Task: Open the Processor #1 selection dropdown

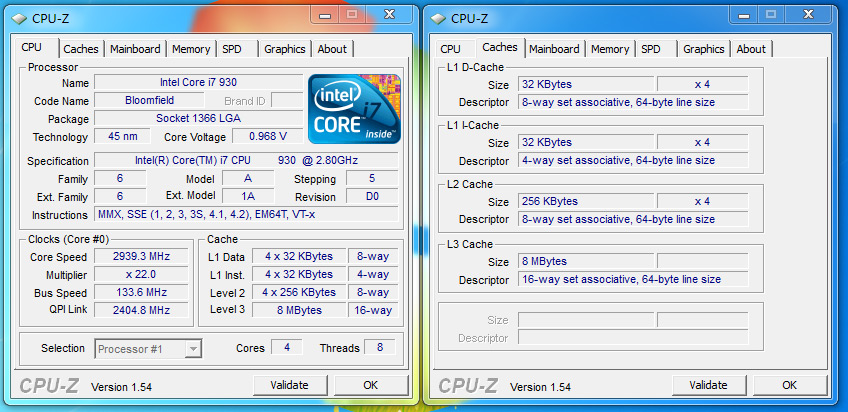Action: click(x=149, y=349)
